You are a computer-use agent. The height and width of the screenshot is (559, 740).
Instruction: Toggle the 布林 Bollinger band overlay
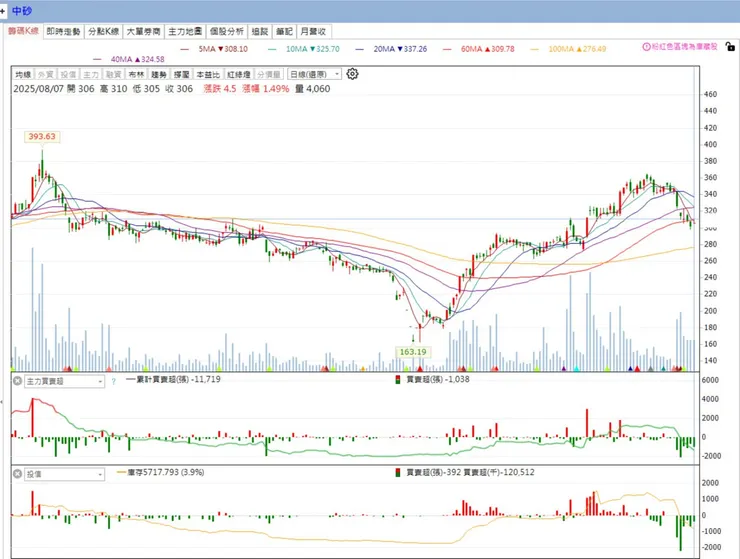[x=136, y=75]
